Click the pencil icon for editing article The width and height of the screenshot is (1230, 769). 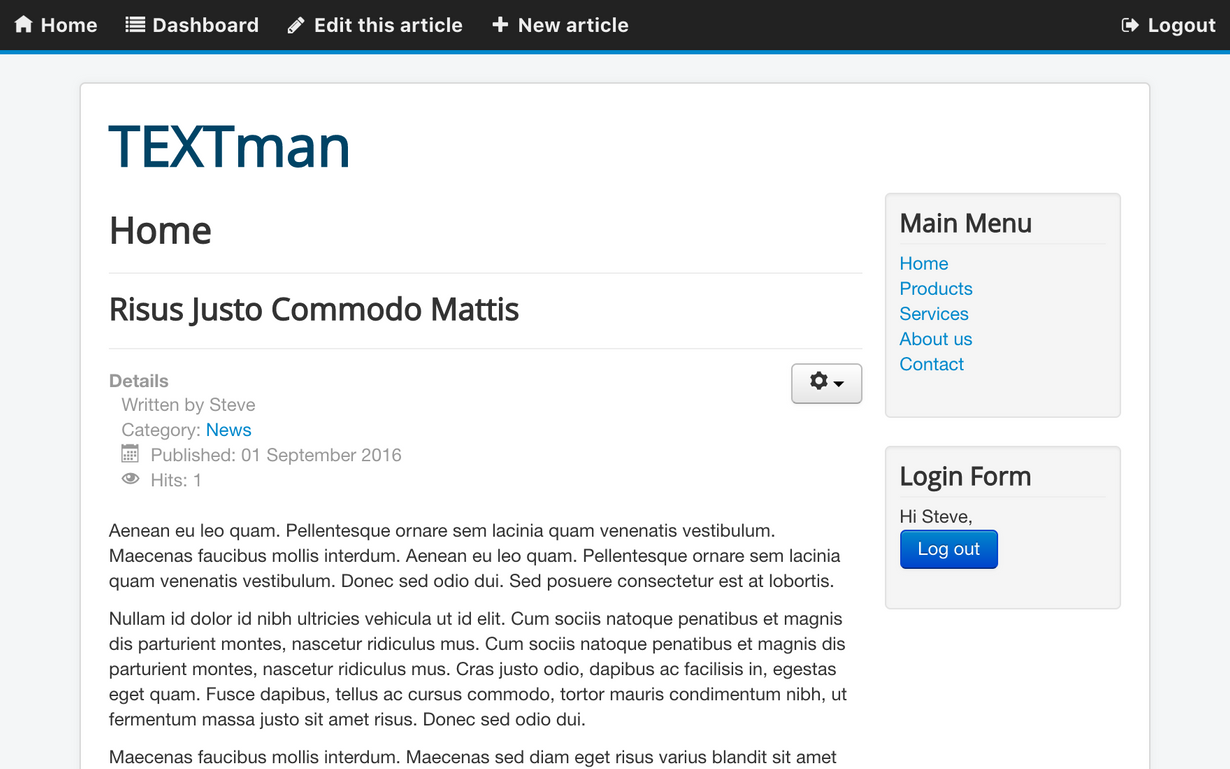coord(296,25)
